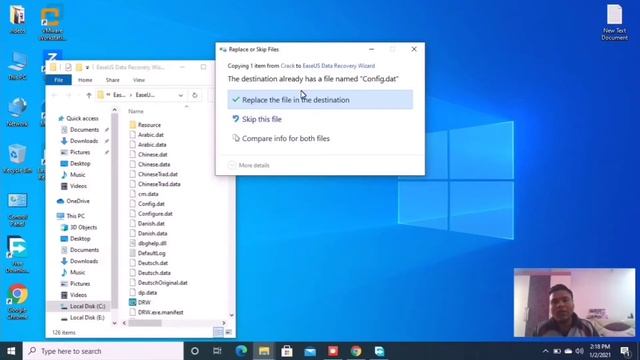The image size is (640, 360).
Task: Open the address bar history dropdown
Action: tap(180, 95)
